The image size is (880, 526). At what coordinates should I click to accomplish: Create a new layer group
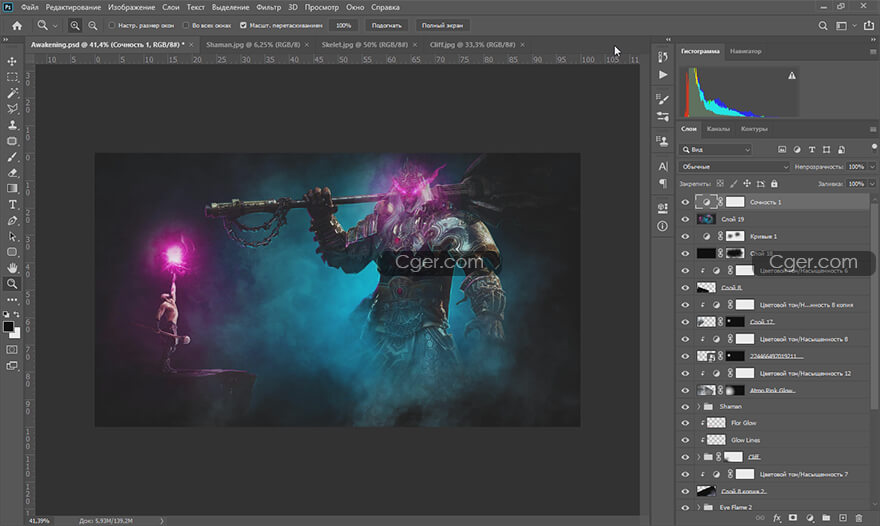(x=826, y=518)
